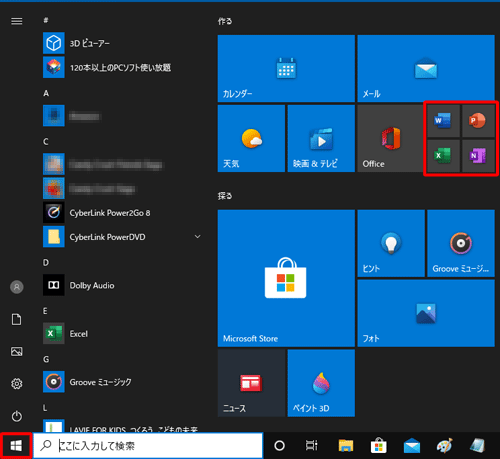Open the user account icon

tap(17, 287)
